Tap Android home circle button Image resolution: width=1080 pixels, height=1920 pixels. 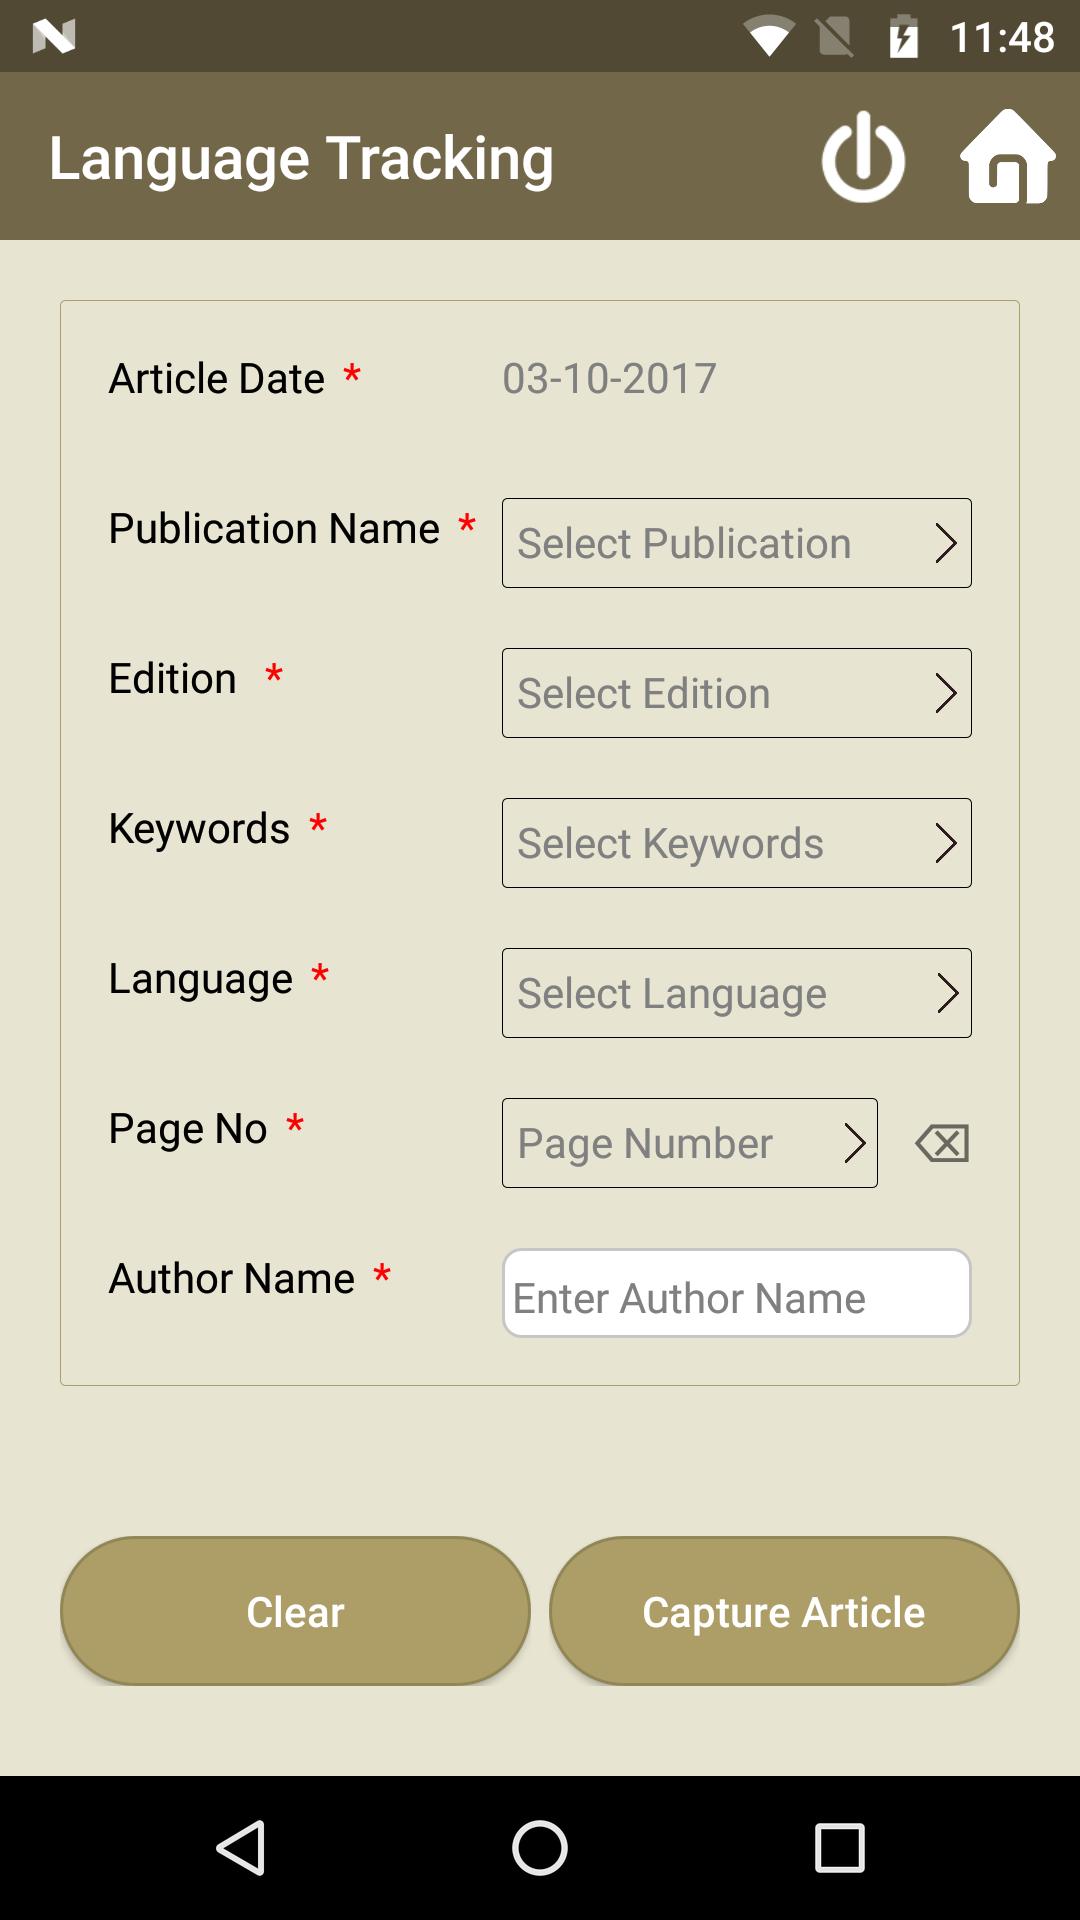coord(540,1847)
